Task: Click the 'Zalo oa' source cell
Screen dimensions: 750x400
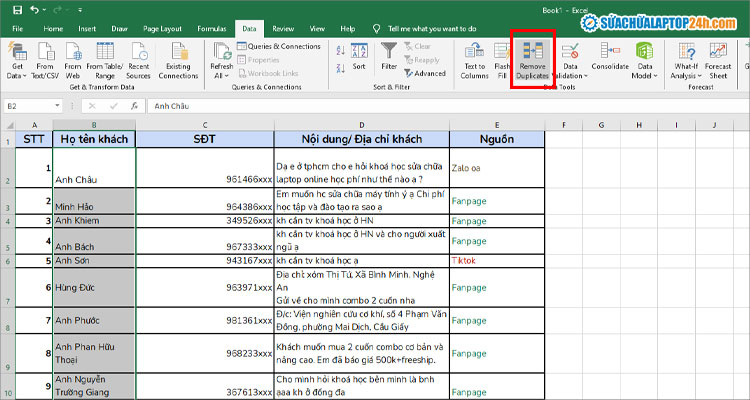Action: coord(497,167)
